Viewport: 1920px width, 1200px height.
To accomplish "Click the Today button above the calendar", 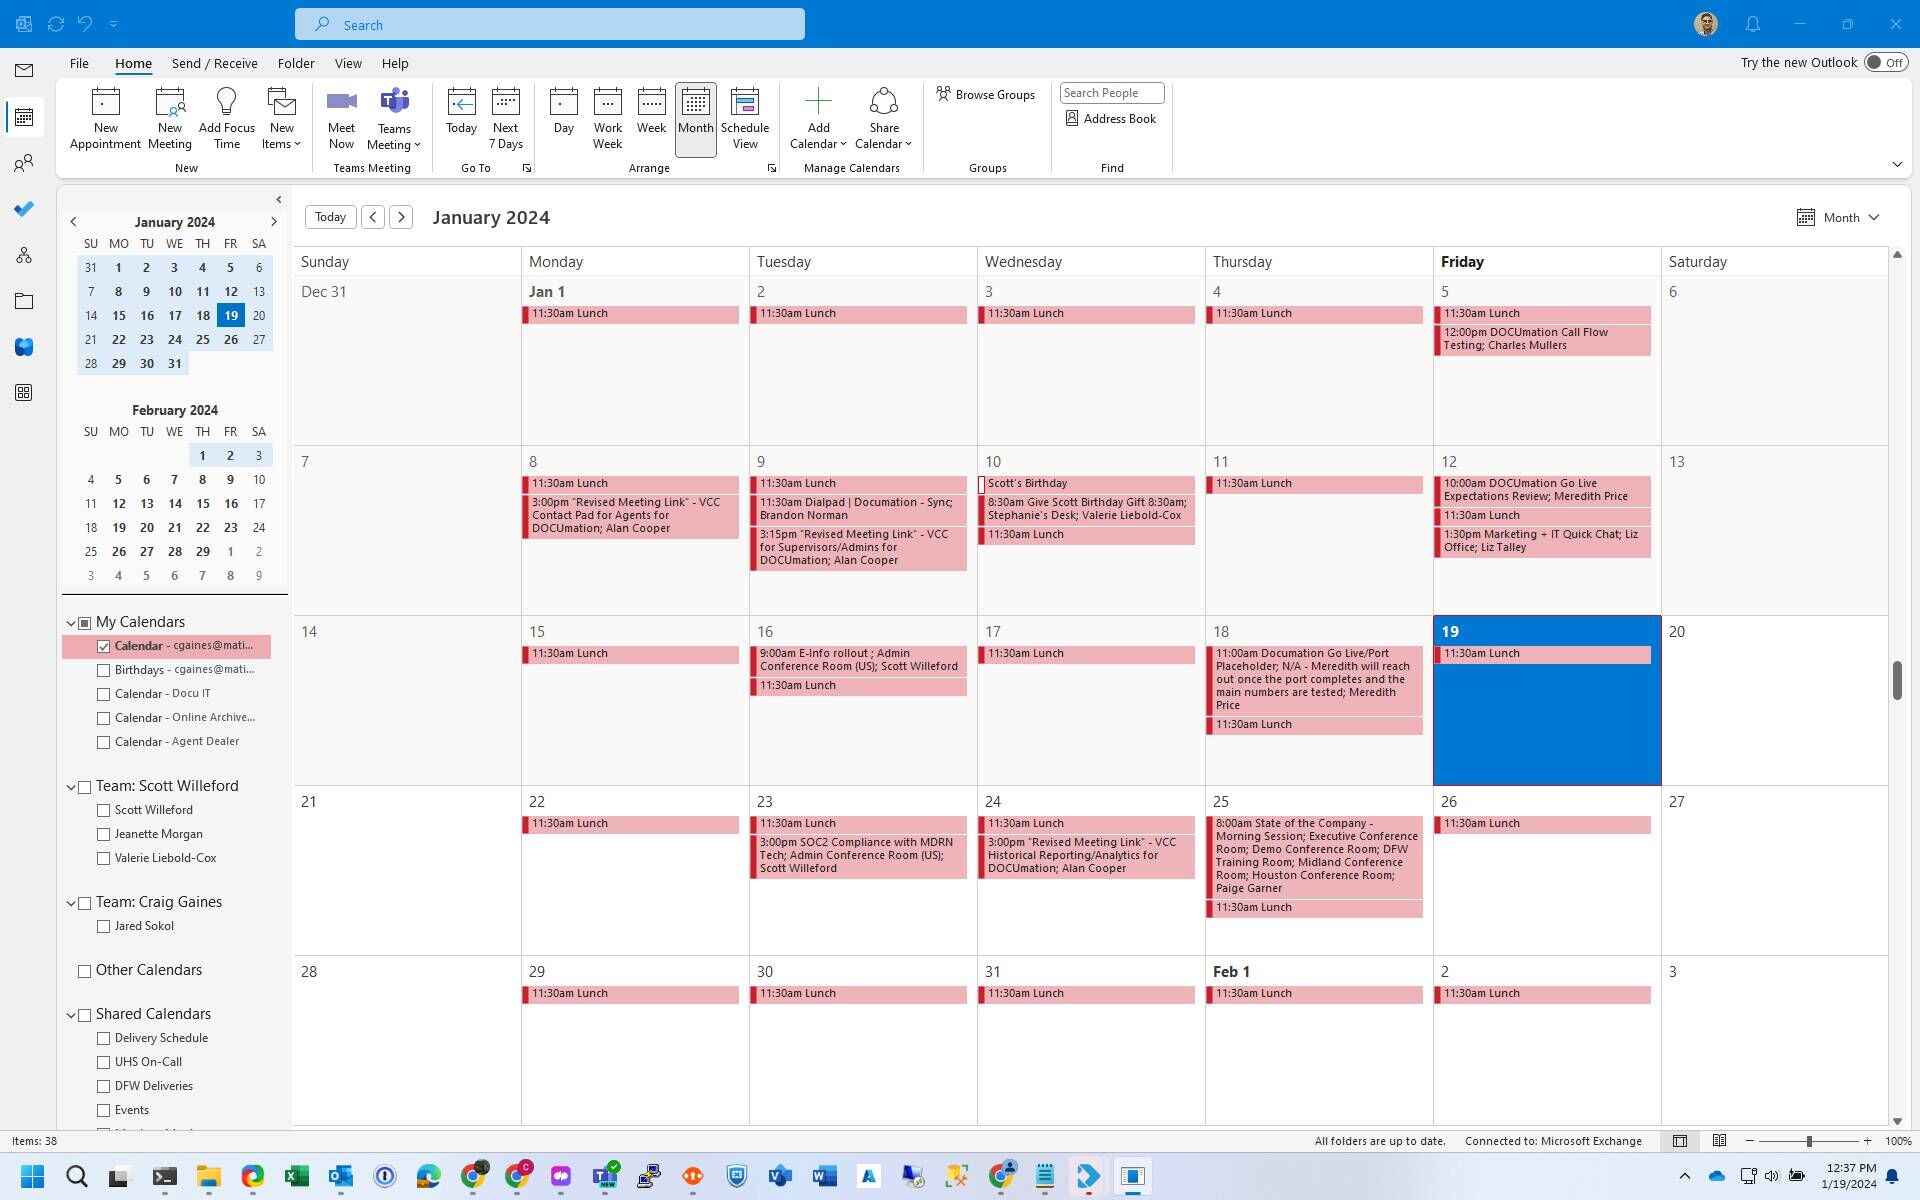I will point(330,217).
